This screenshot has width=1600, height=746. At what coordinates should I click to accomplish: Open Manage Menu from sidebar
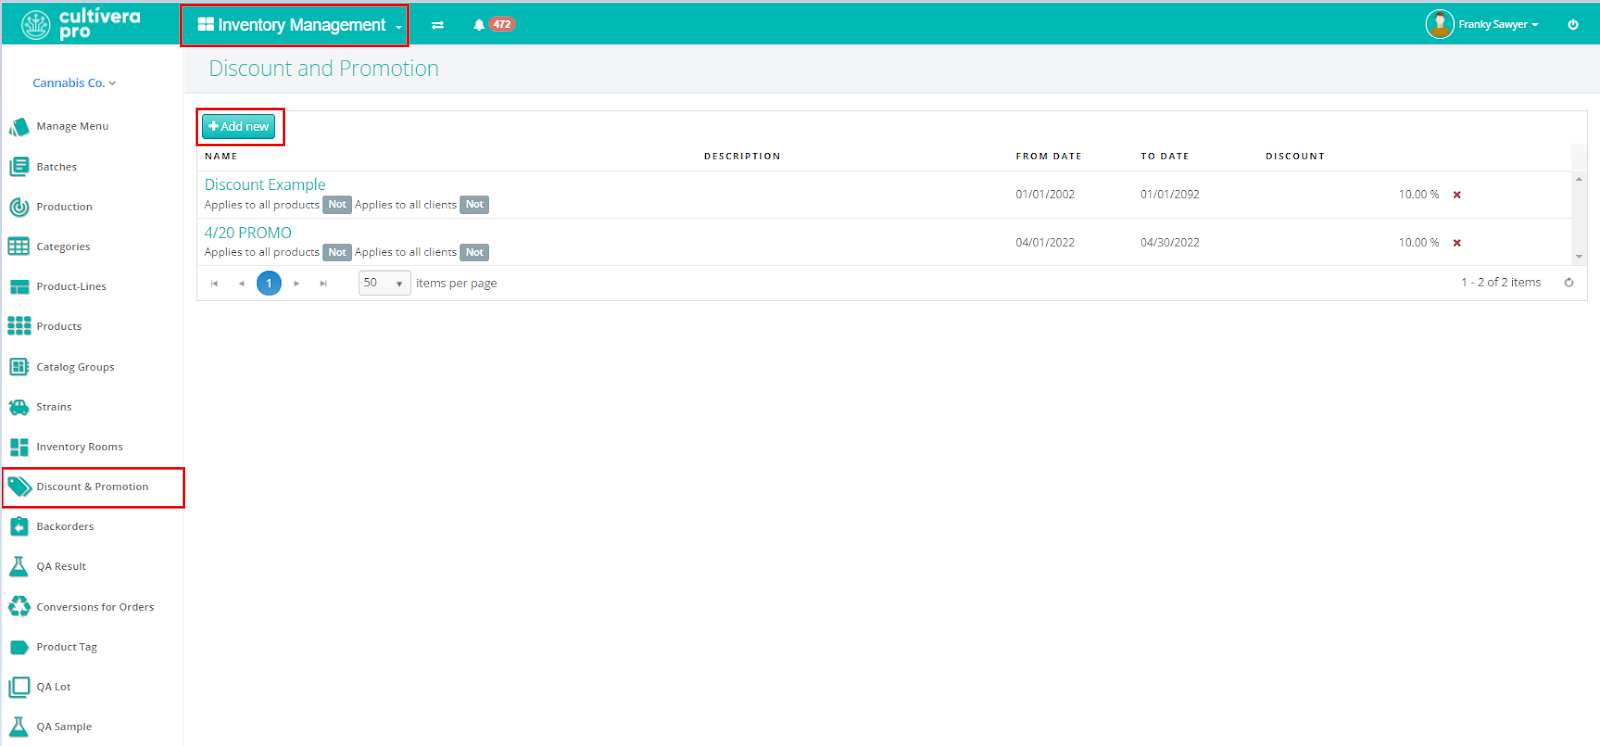[72, 127]
